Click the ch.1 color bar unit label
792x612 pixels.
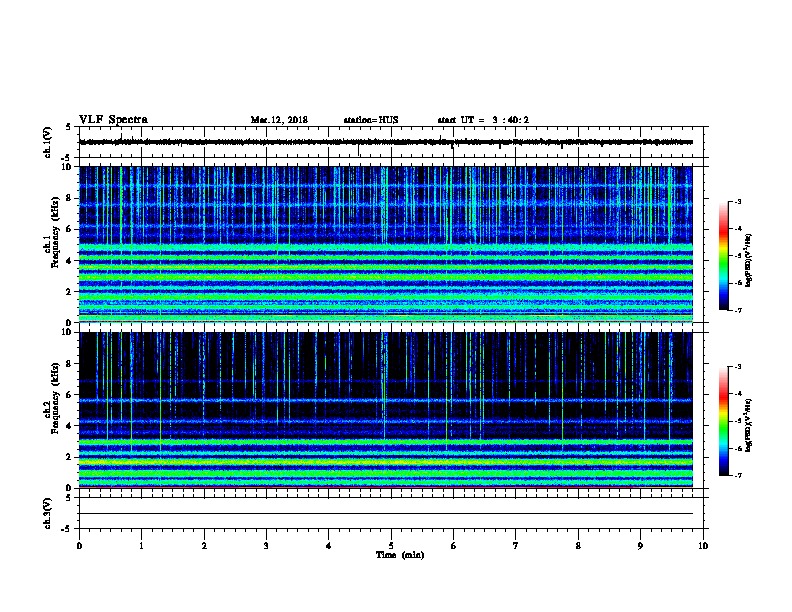point(749,260)
